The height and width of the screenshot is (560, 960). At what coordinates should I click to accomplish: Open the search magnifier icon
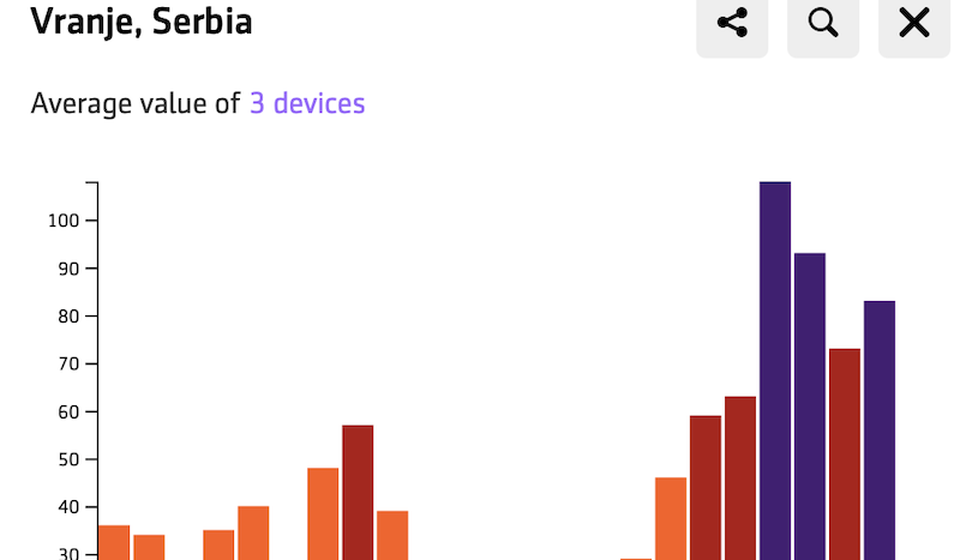pyautogui.click(x=823, y=23)
